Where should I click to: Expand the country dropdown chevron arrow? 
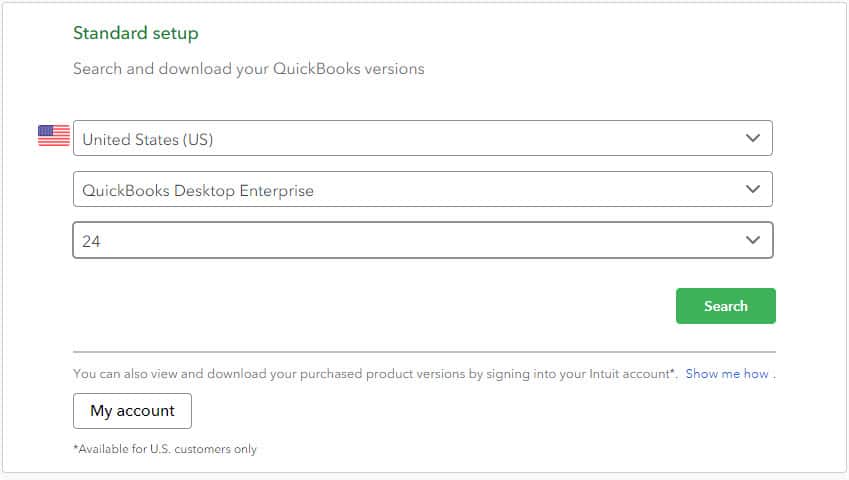(753, 138)
